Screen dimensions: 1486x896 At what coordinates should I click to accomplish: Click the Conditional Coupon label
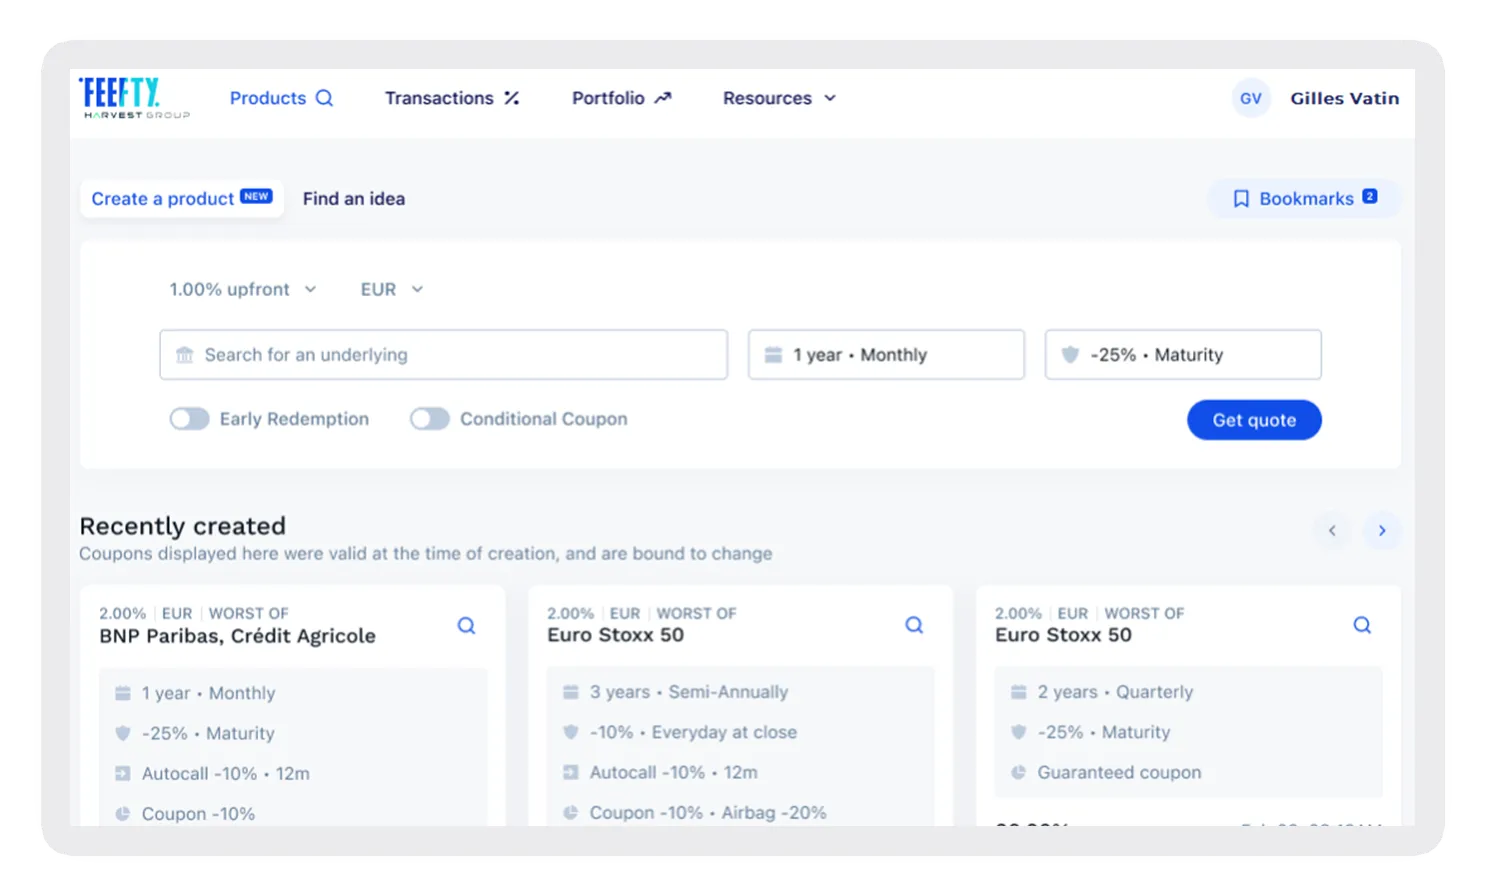click(544, 419)
